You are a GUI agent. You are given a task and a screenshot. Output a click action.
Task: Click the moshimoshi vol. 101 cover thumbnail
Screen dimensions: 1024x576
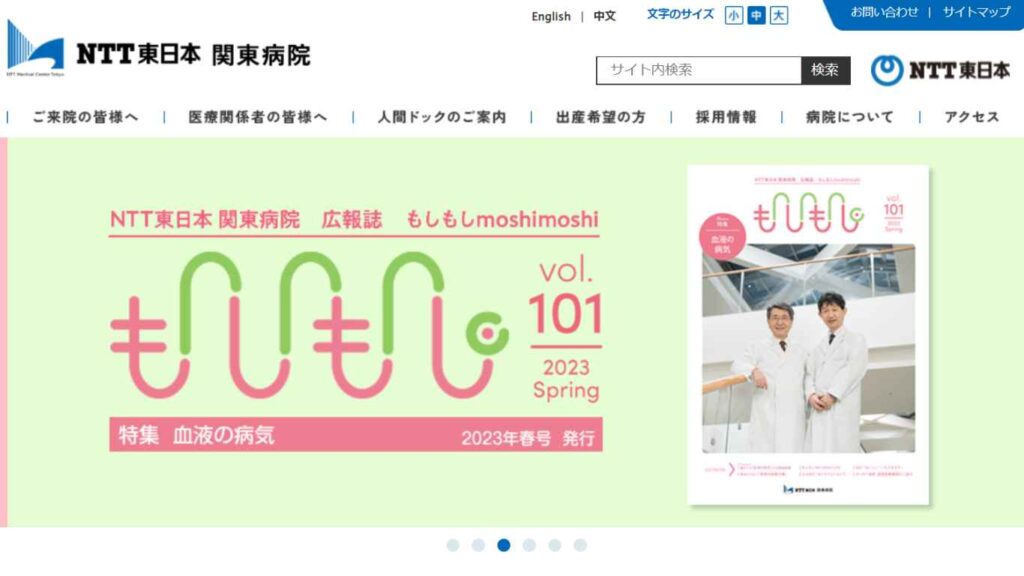pos(808,335)
